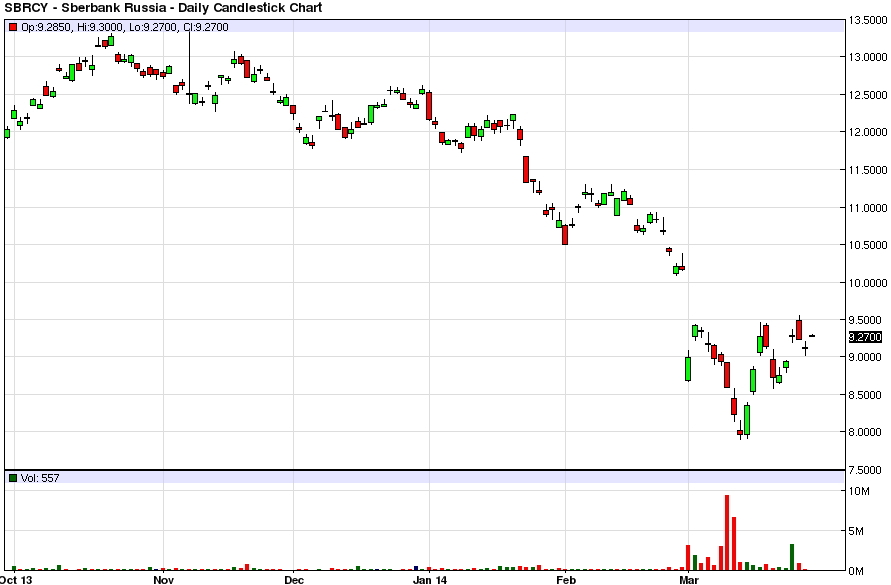Click the 0M volume axis label
The image size is (891, 585).
pos(856,571)
